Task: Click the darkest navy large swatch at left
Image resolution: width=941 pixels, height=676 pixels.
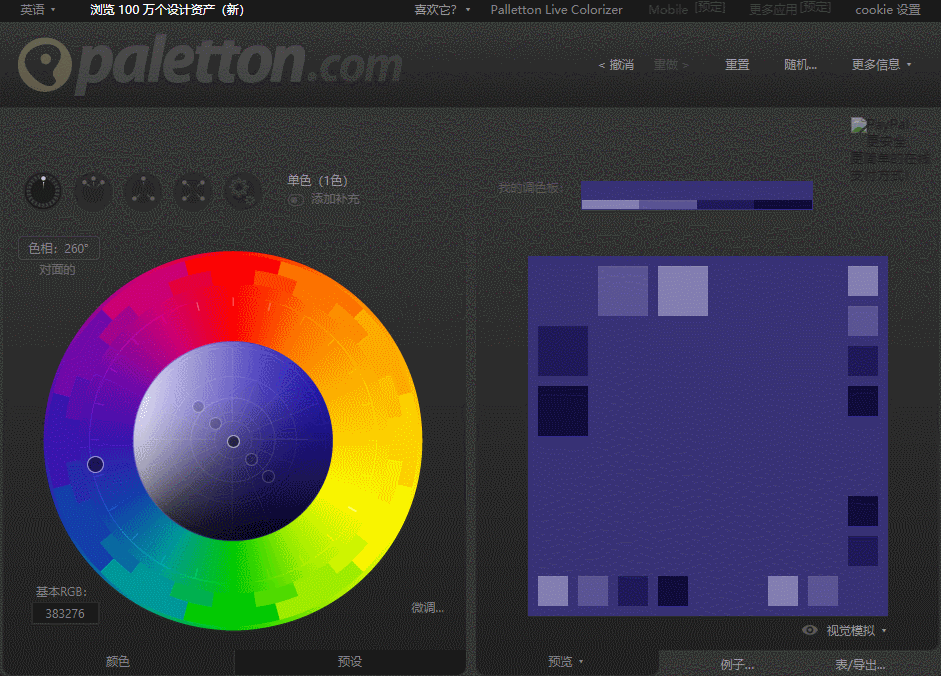Action: [x=563, y=411]
